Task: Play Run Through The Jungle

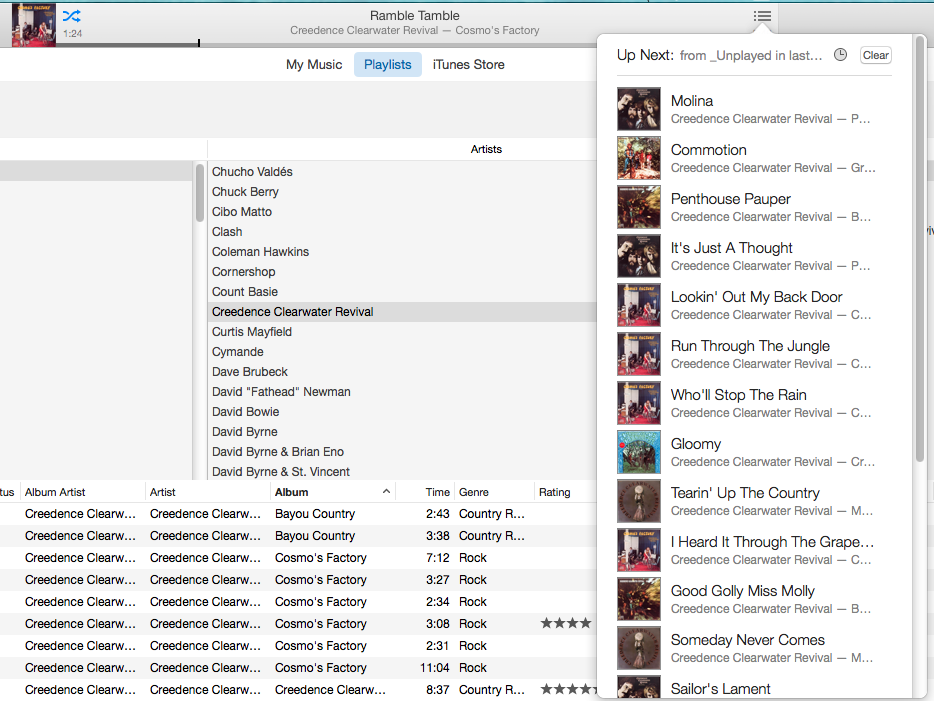Action: click(755, 354)
